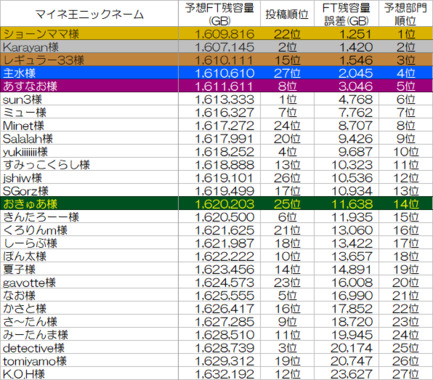
Task: Click the マイネ王ニックネーム column header
Action: pyautogui.click(x=89, y=14)
